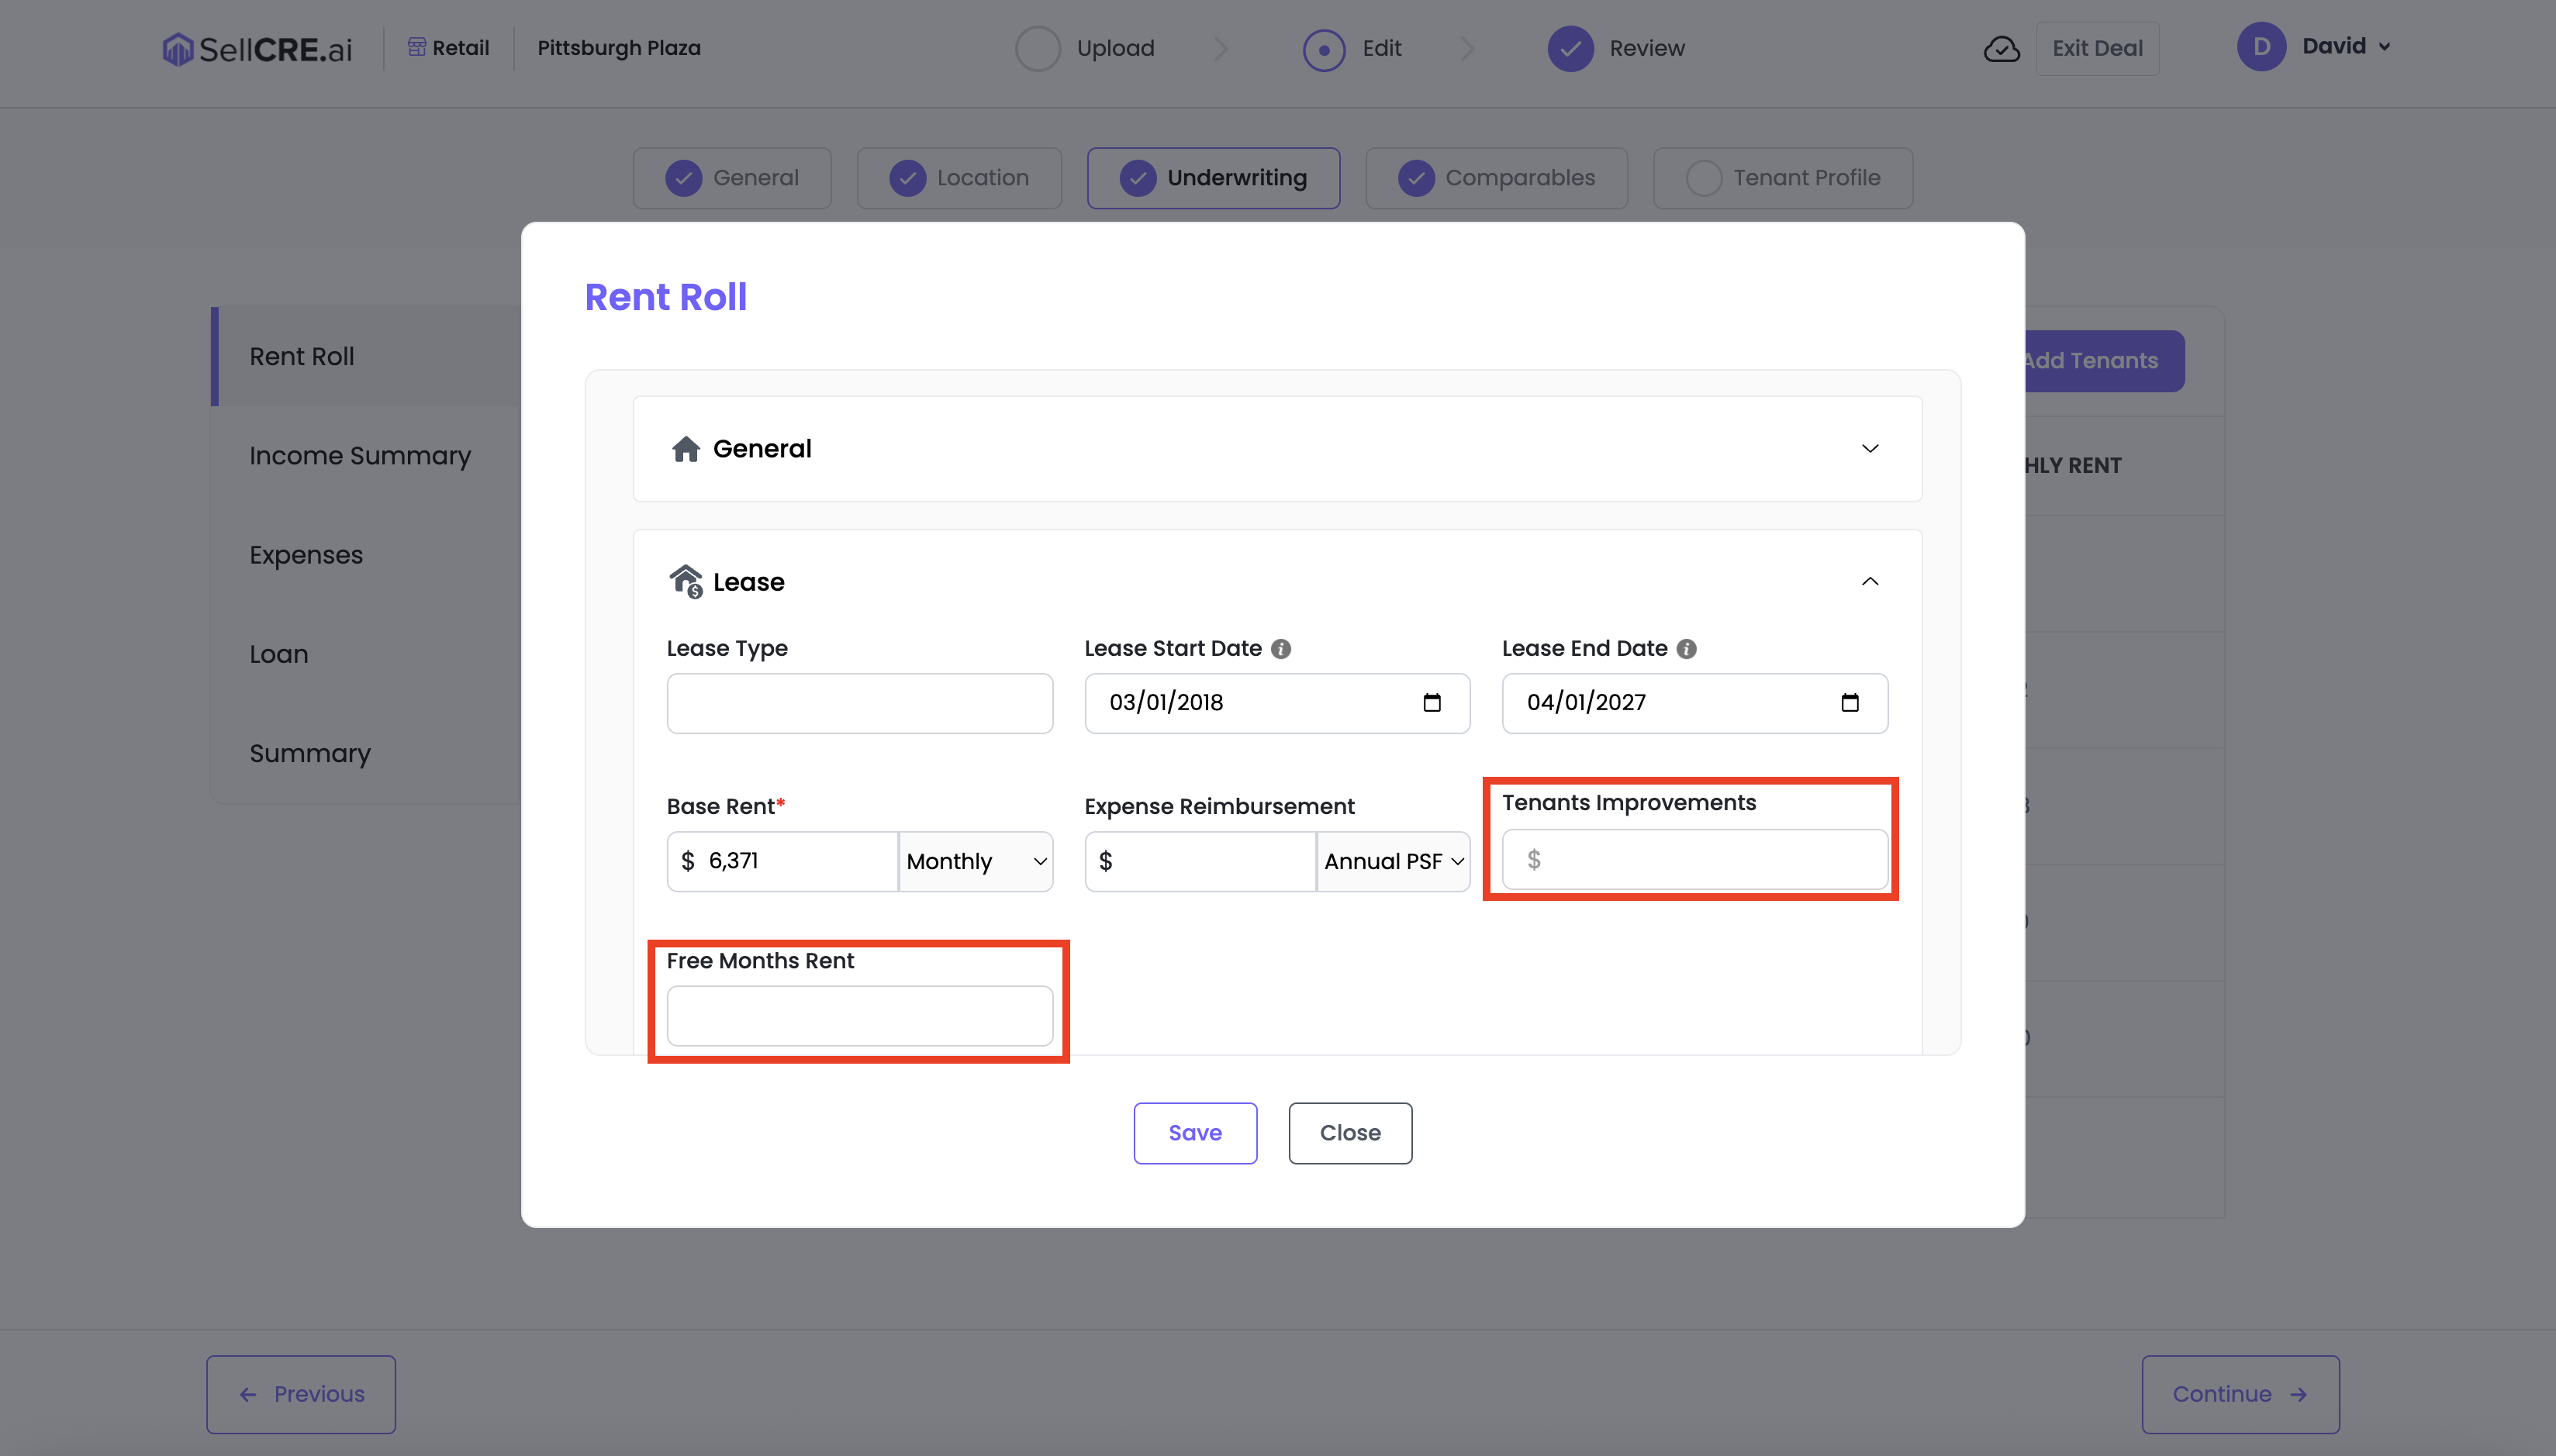2556x1456 pixels.
Task: Click the Lease End Date info icon
Action: point(1686,649)
